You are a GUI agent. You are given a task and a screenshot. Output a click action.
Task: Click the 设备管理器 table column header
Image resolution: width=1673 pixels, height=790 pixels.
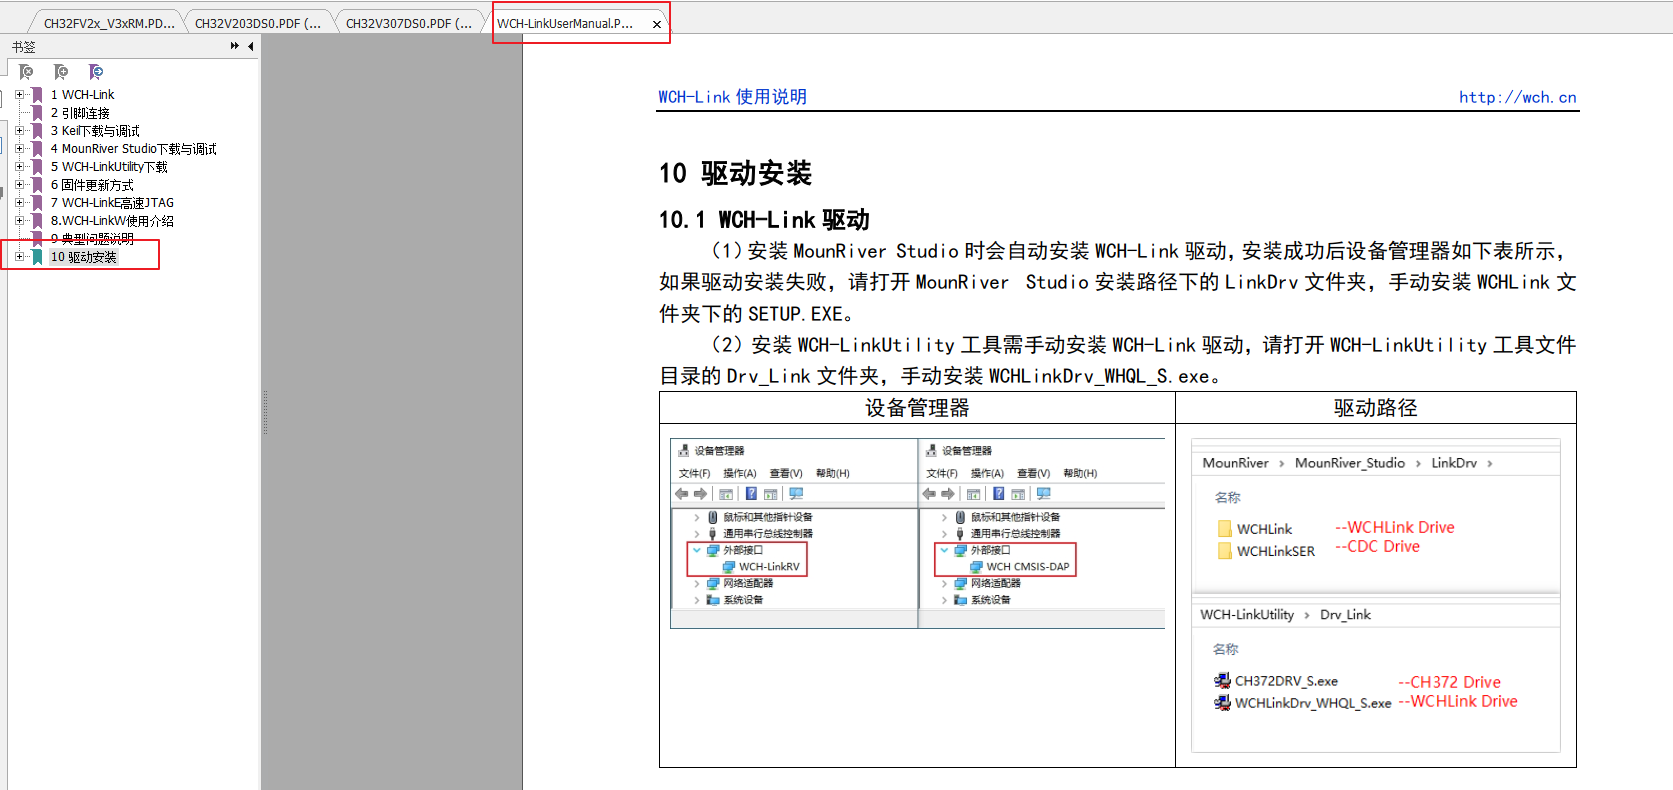pyautogui.click(x=917, y=408)
